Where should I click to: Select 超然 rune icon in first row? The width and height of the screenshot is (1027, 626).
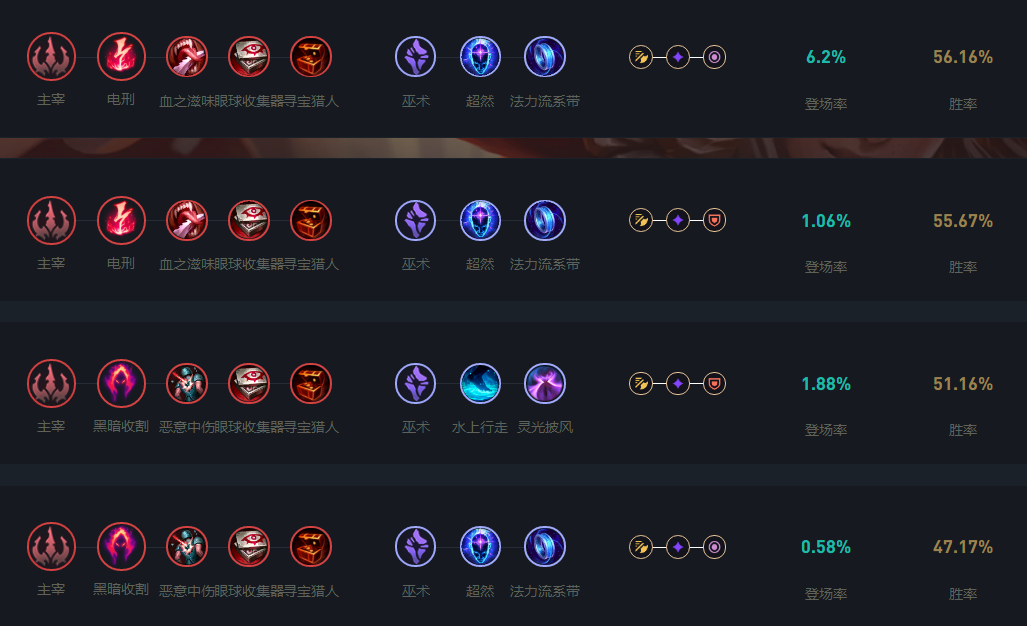point(480,56)
